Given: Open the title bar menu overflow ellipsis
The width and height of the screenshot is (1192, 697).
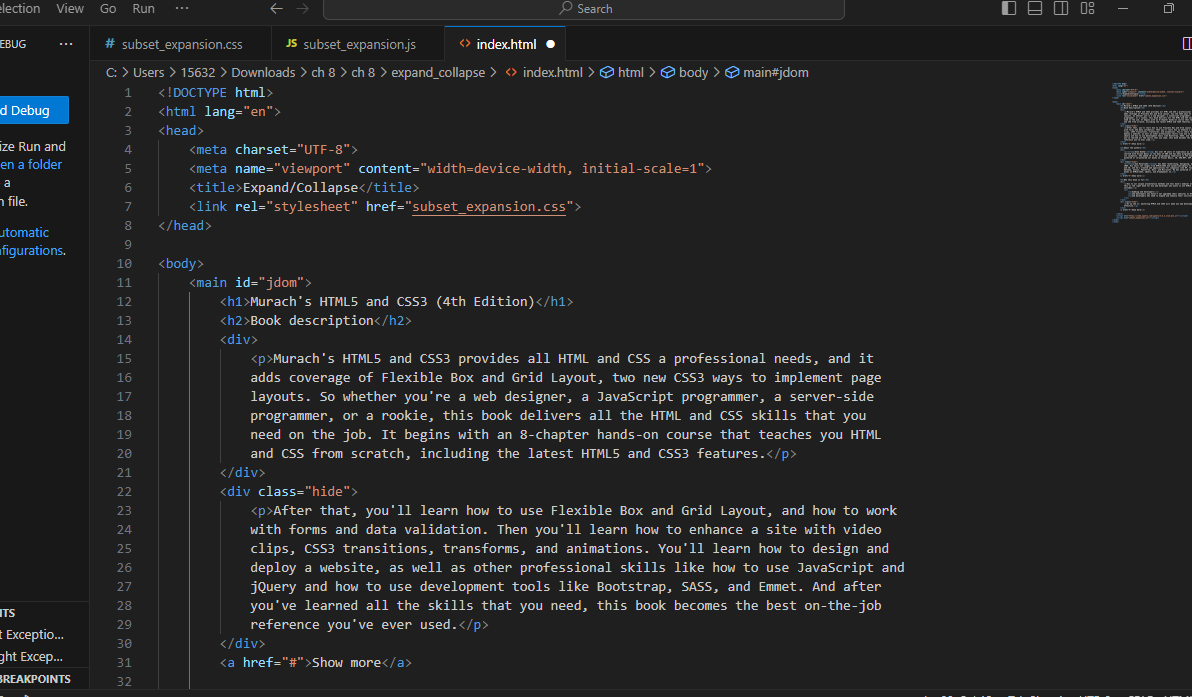Looking at the screenshot, I should [182, 8].
